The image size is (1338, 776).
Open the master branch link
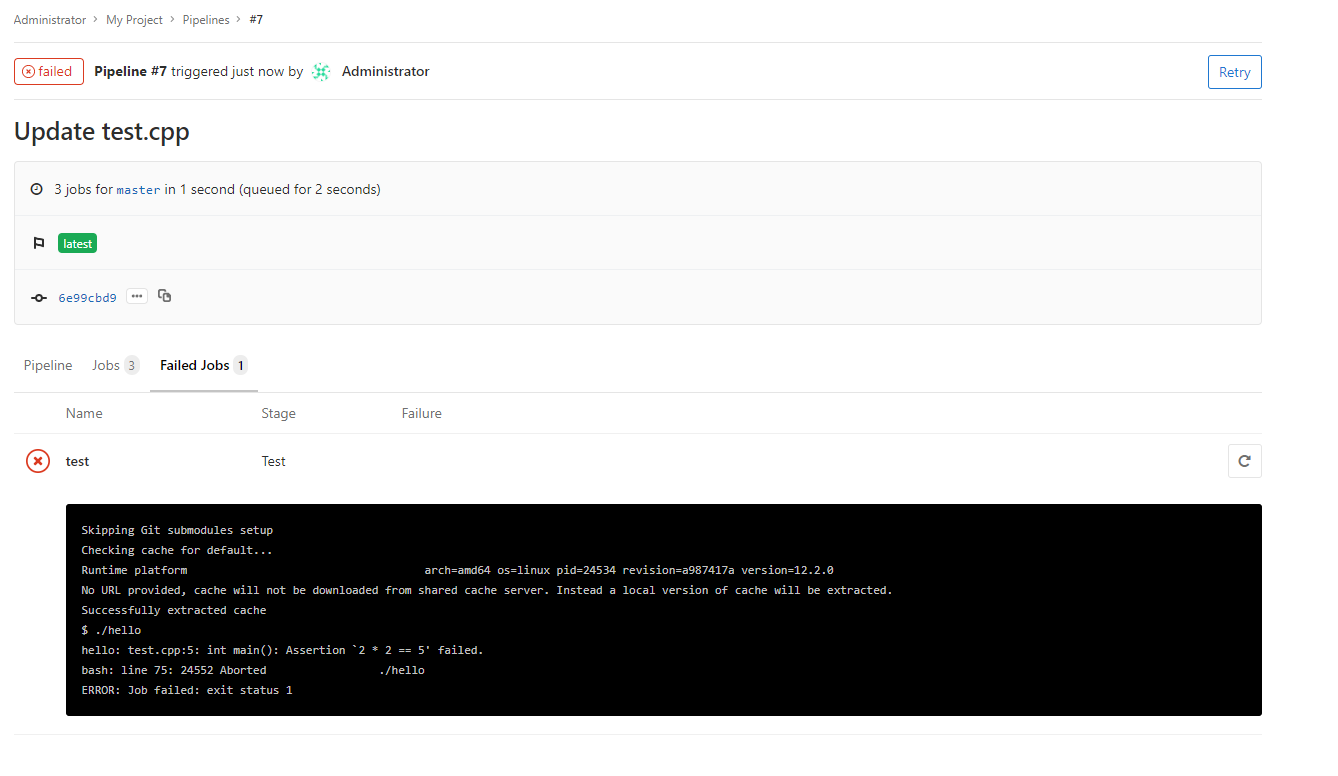click(138, 188)
